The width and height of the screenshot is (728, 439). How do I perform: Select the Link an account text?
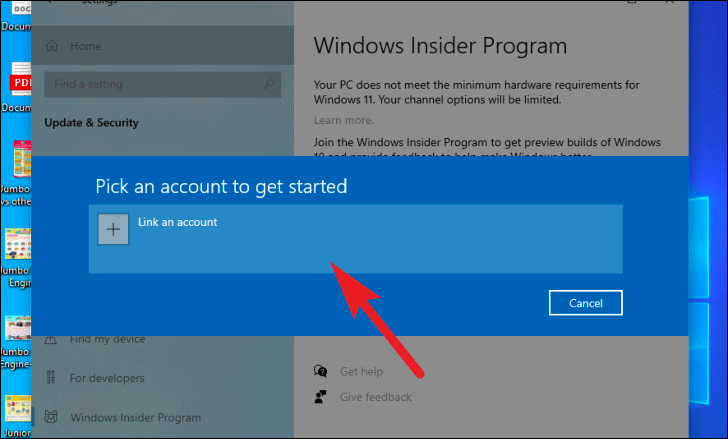click(177, 222)
